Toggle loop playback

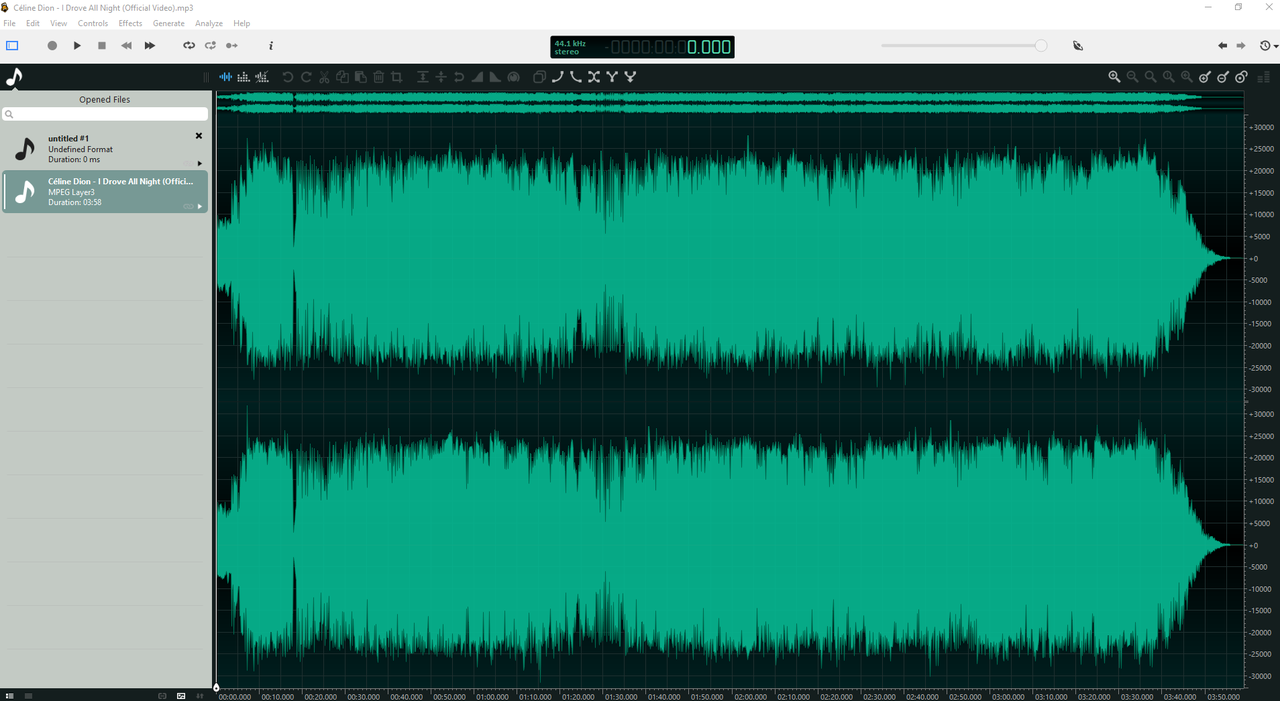coord(189,45)
